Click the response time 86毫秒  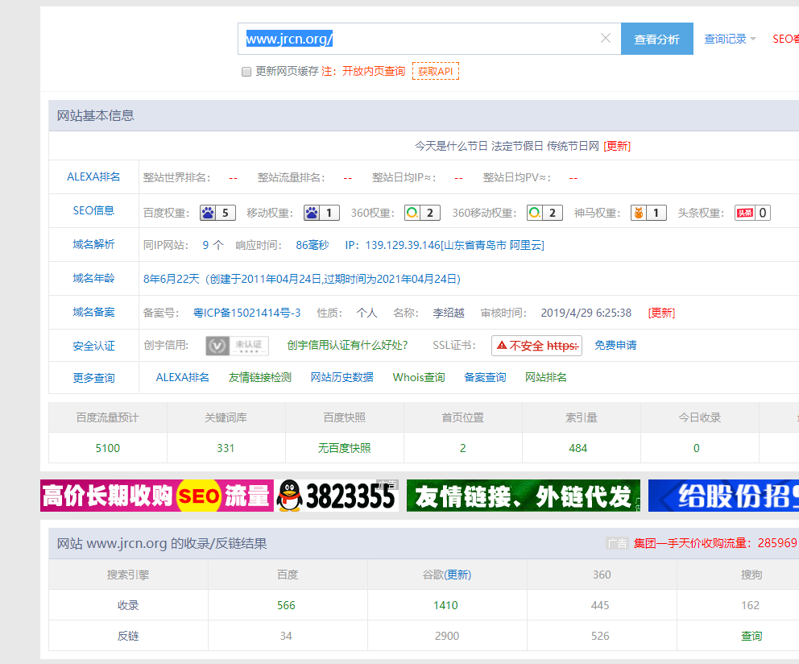click(x=312, y=245)
